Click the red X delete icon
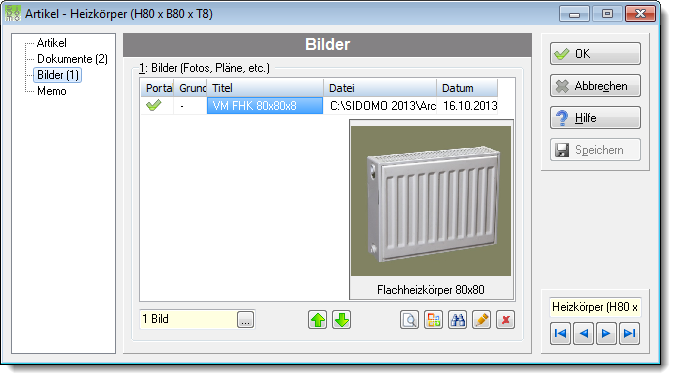Screen dimensions: 676x380 coord(505,320)
